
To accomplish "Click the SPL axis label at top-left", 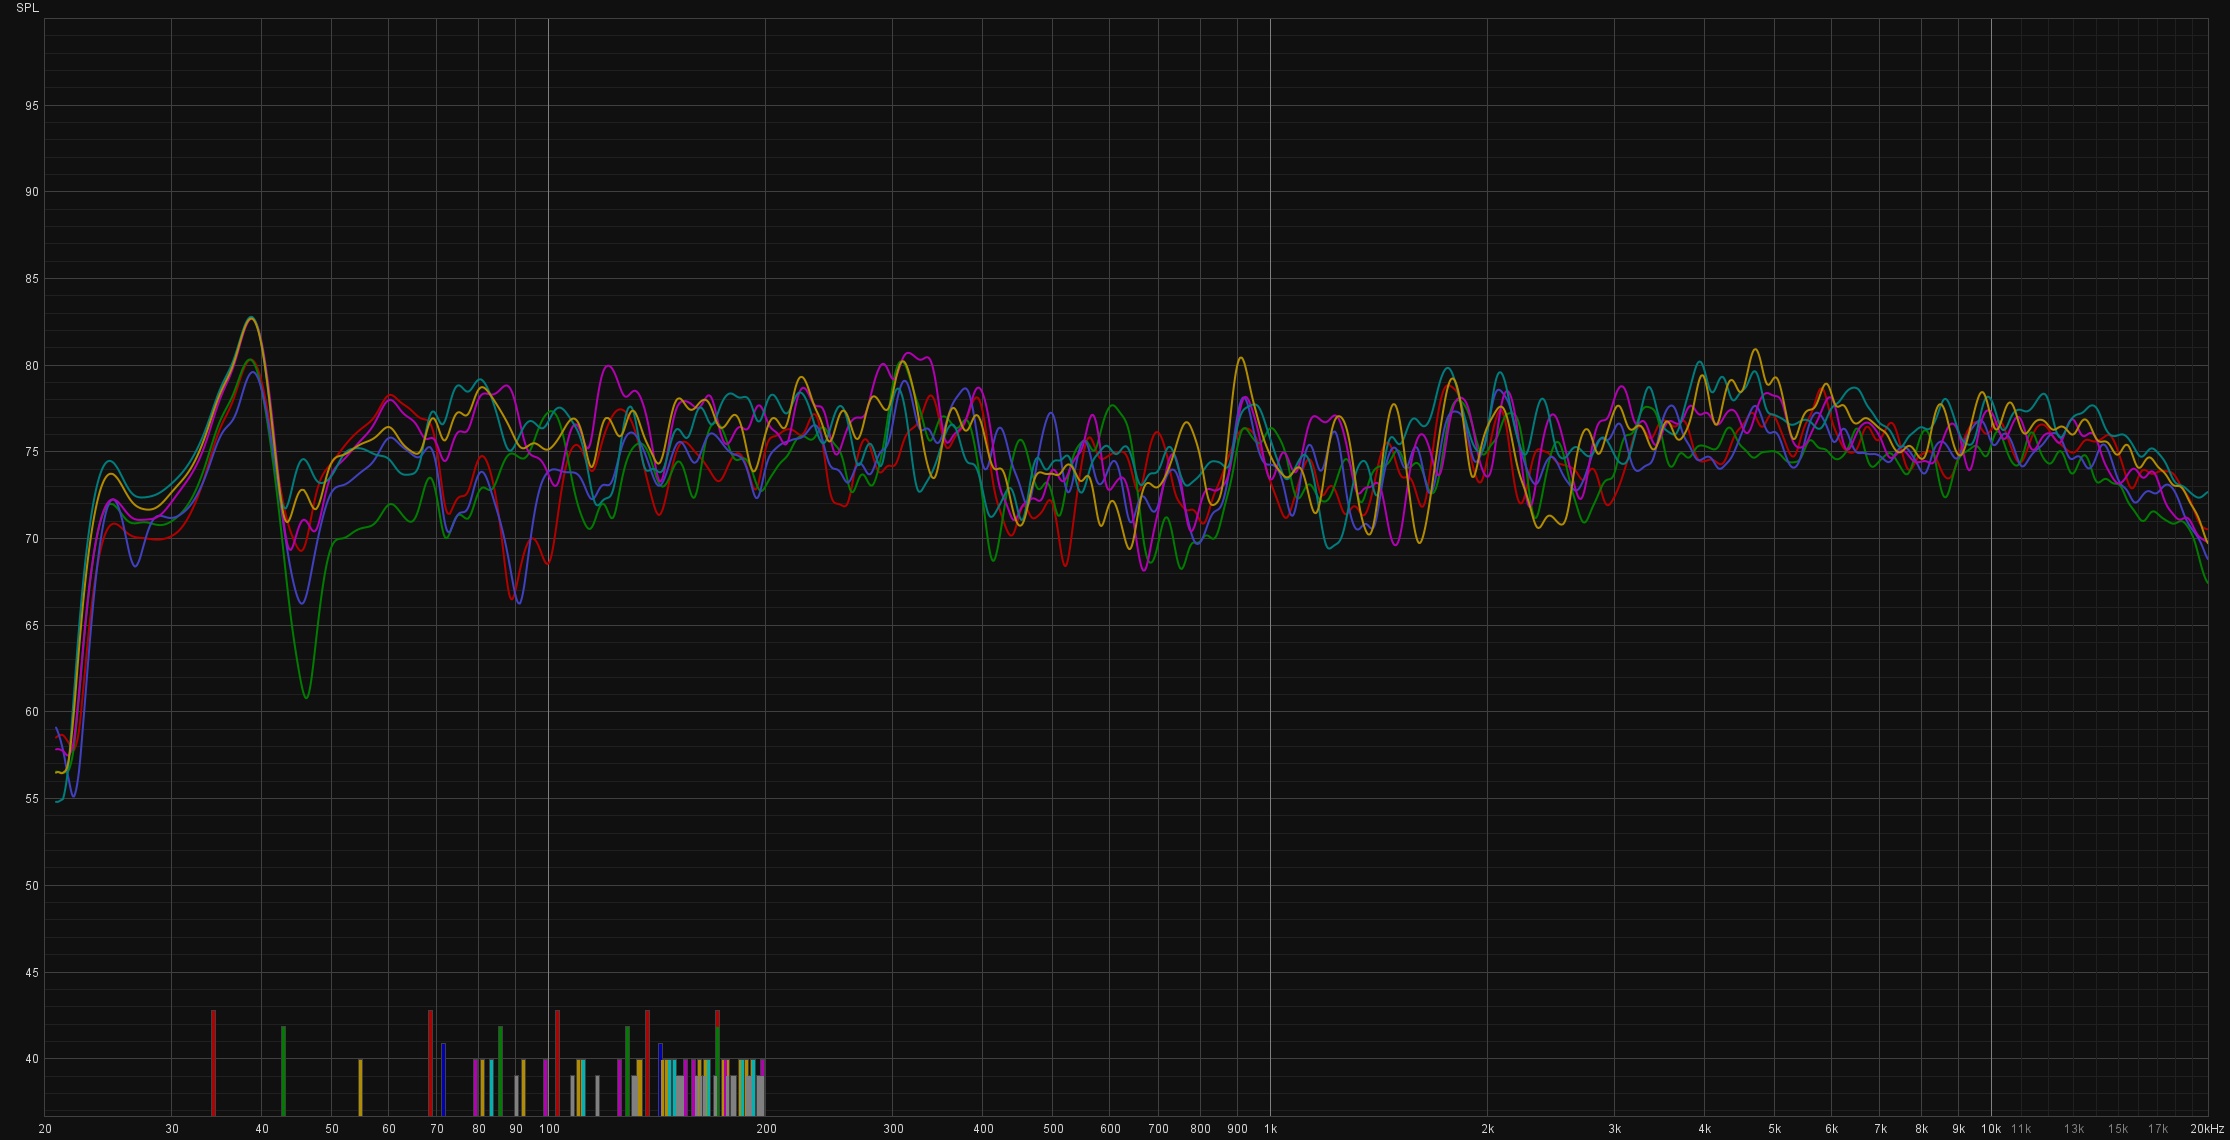I will (27, 8).
